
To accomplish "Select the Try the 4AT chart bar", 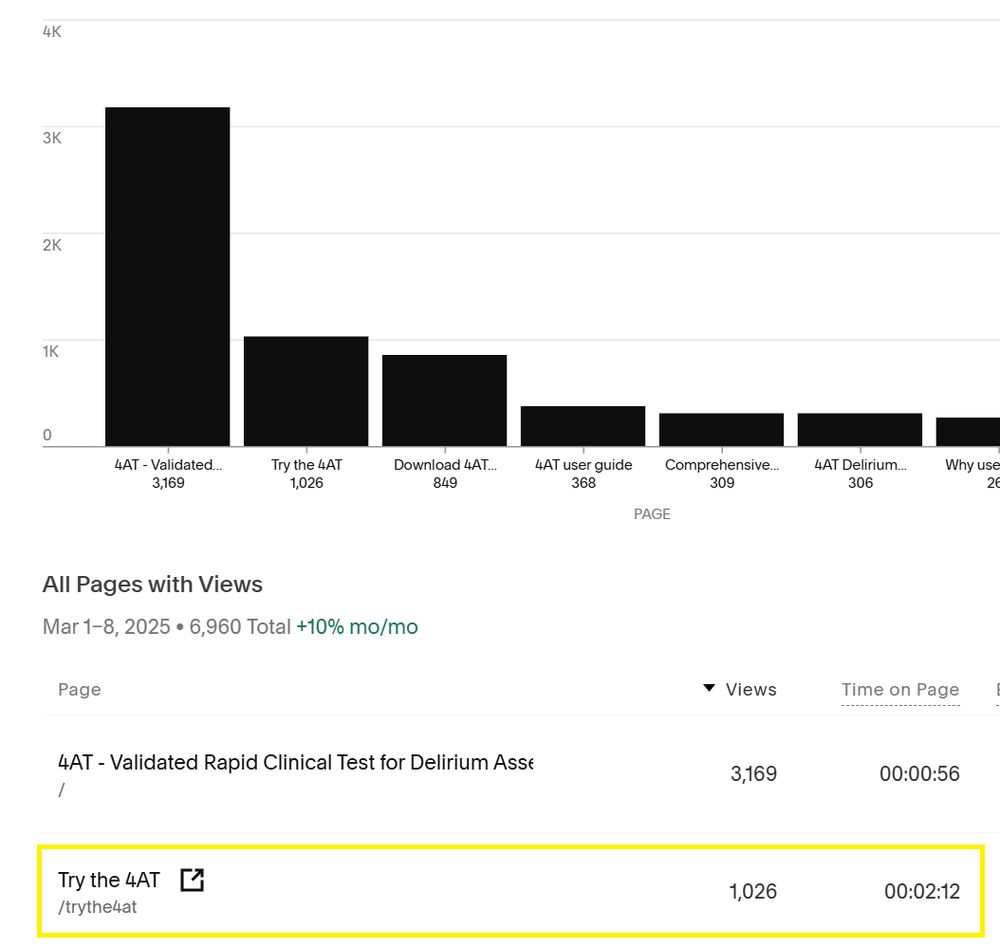I will pos(306,391).
